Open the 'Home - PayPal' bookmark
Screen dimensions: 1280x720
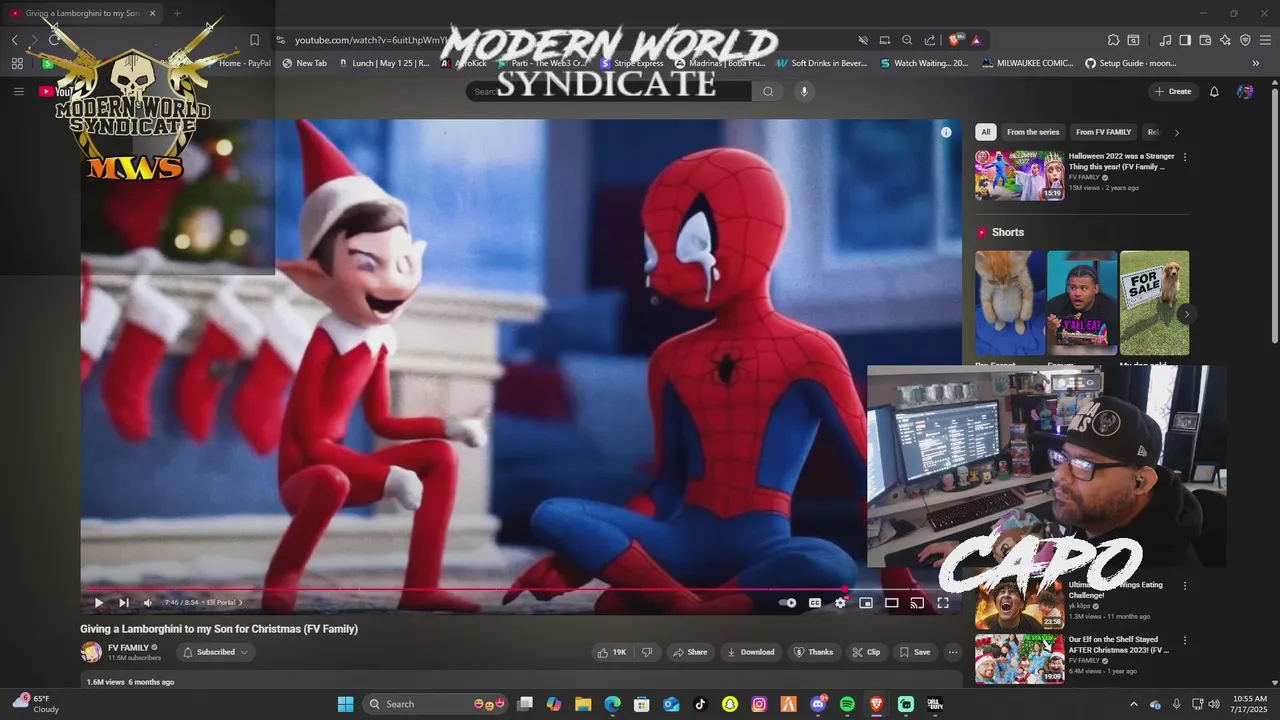tap(244, 63)
